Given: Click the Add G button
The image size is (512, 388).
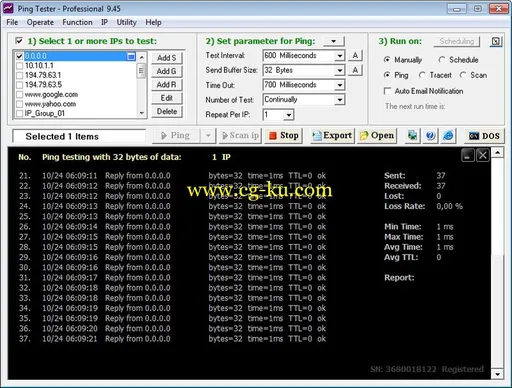Looking at the screenshot, I should pos(167,71).
